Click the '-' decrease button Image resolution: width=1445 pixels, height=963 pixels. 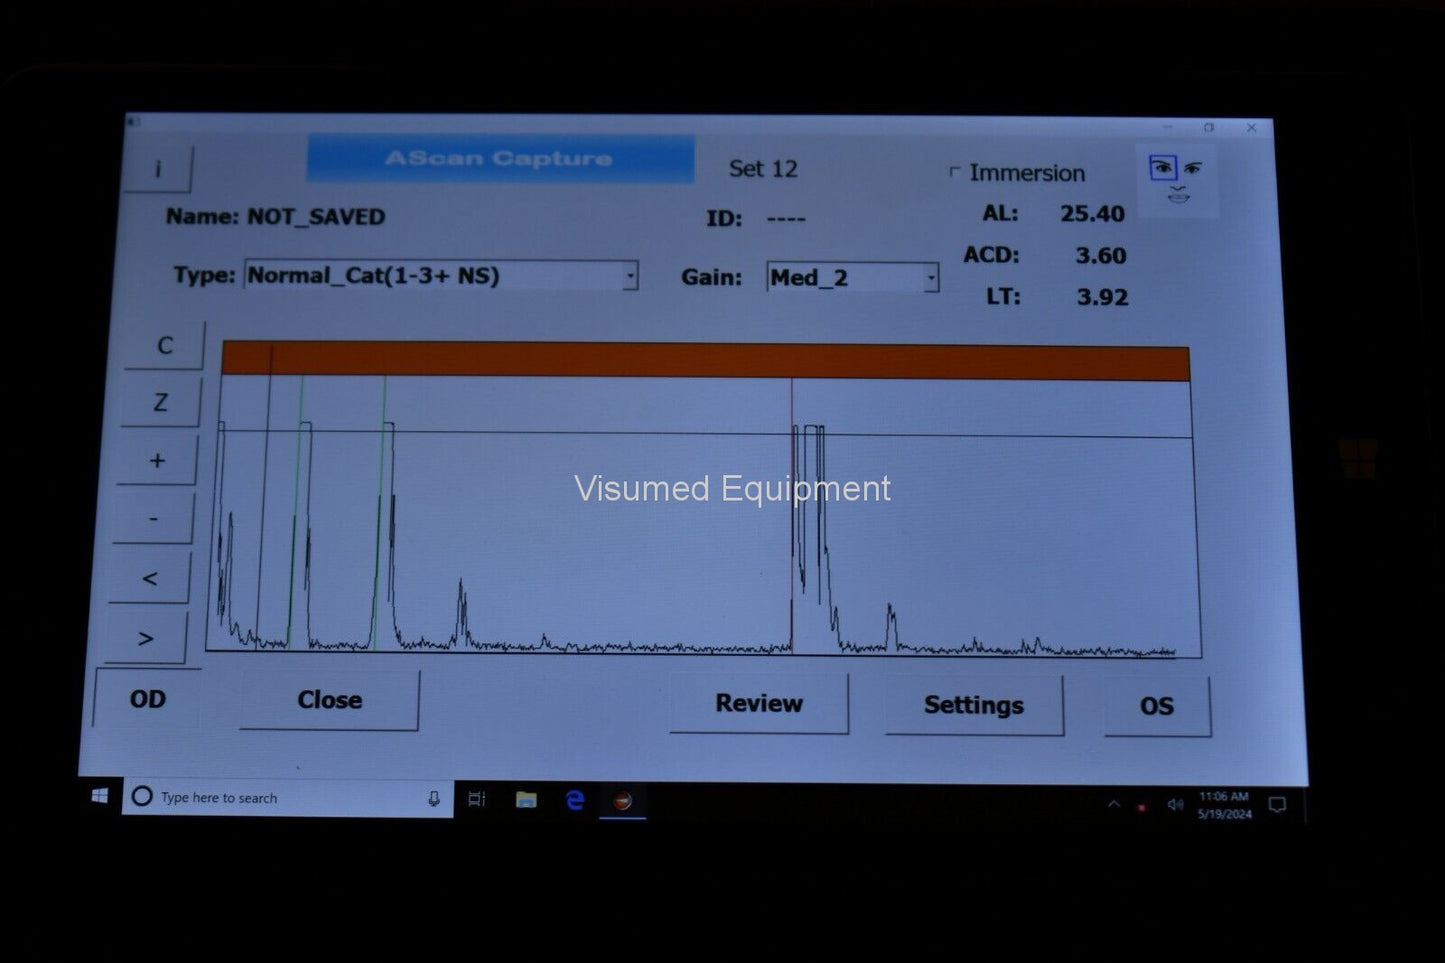click(153, 518)
